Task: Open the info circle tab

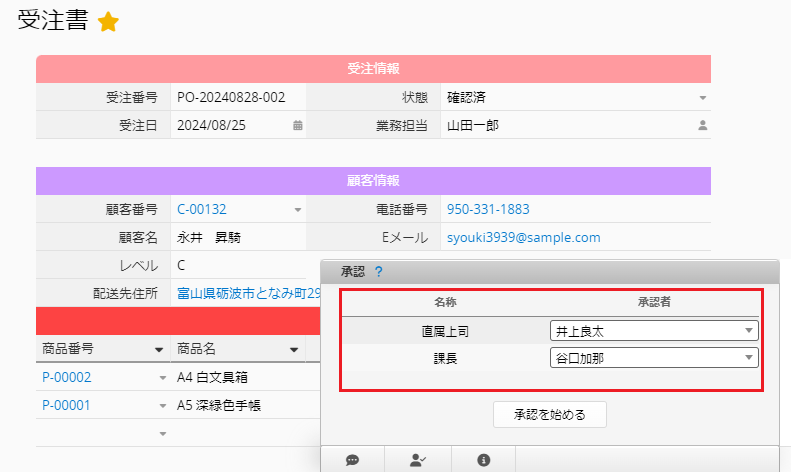Action: tap(484, 459)
